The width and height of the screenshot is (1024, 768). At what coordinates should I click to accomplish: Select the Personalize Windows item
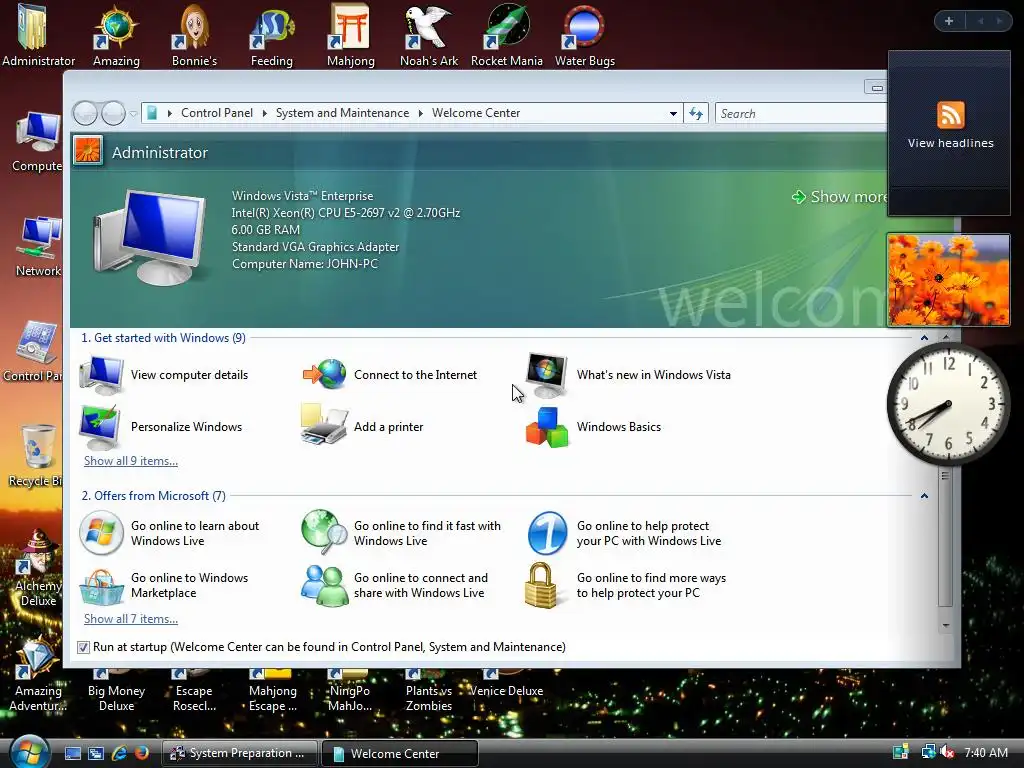click(x=161, y=426)
